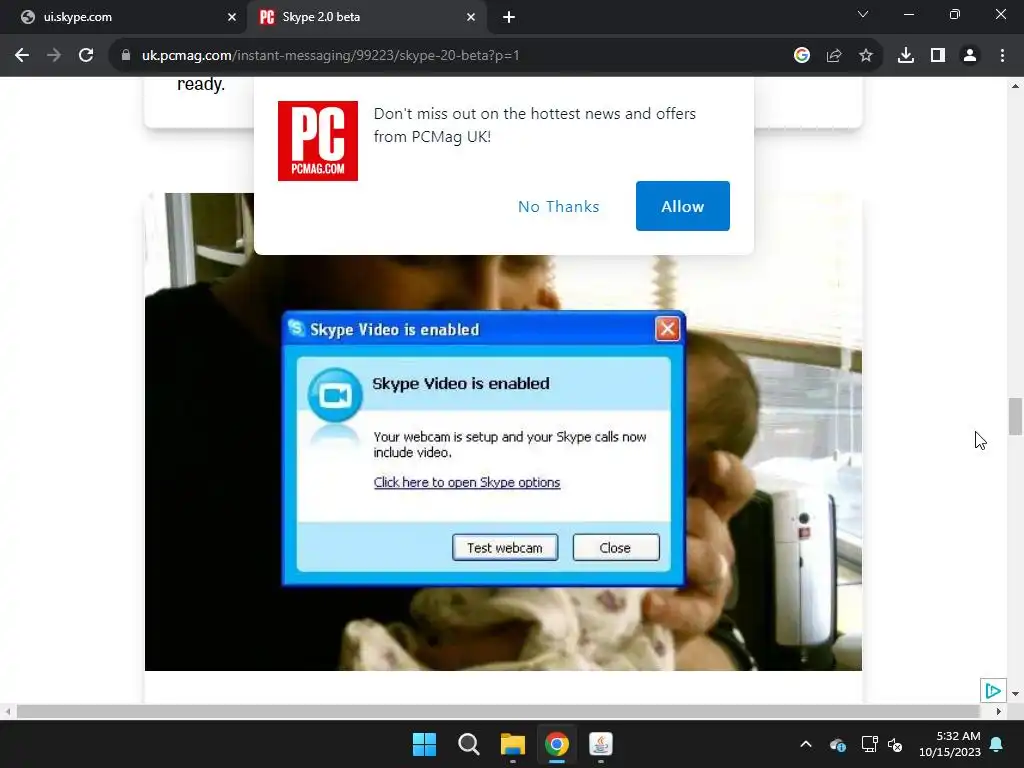The width and height of the screenshot is (1024, 768).
Task: Click the OneDrive cloud tray icon
Action: 838,744
